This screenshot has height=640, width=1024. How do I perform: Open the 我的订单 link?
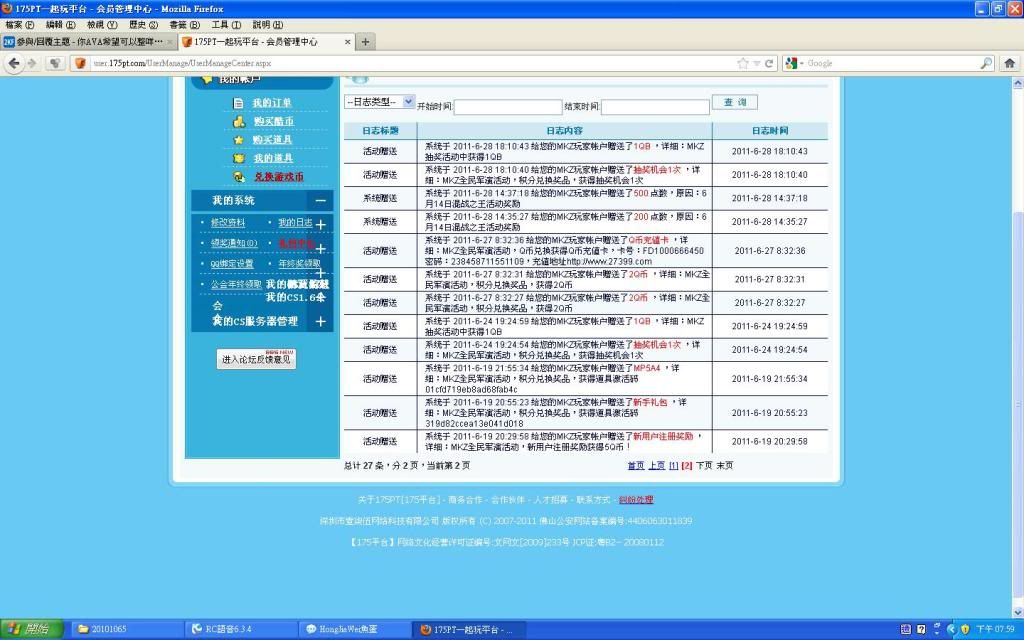tap(272, 103)
